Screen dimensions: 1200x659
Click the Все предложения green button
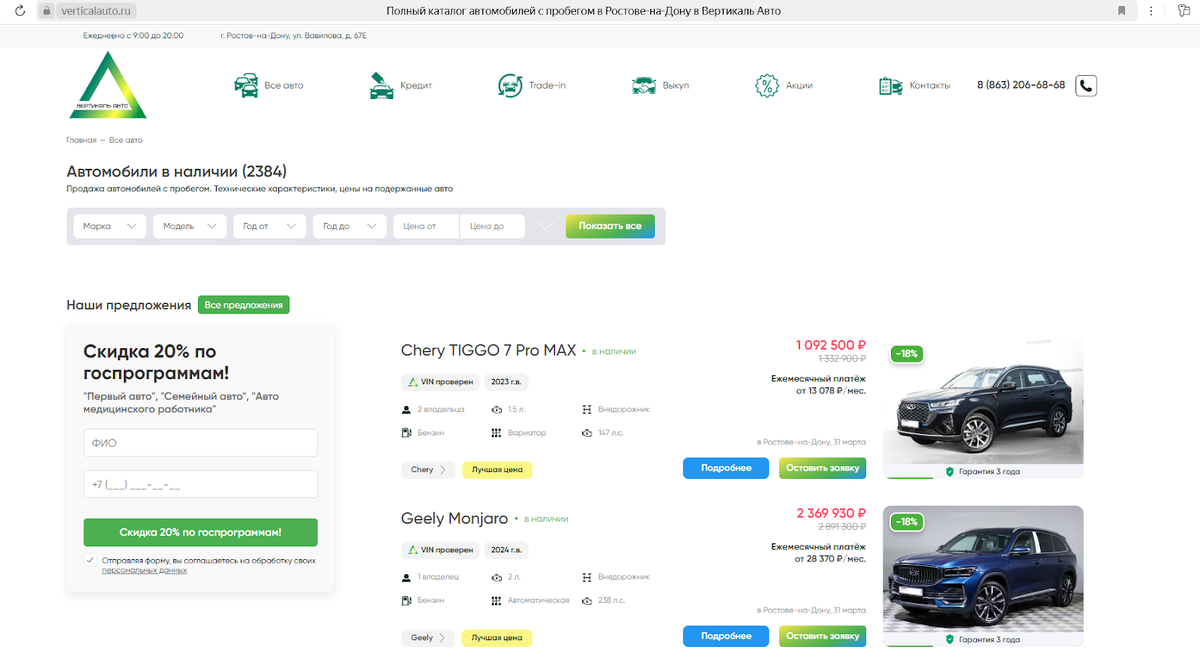point(243,305)
